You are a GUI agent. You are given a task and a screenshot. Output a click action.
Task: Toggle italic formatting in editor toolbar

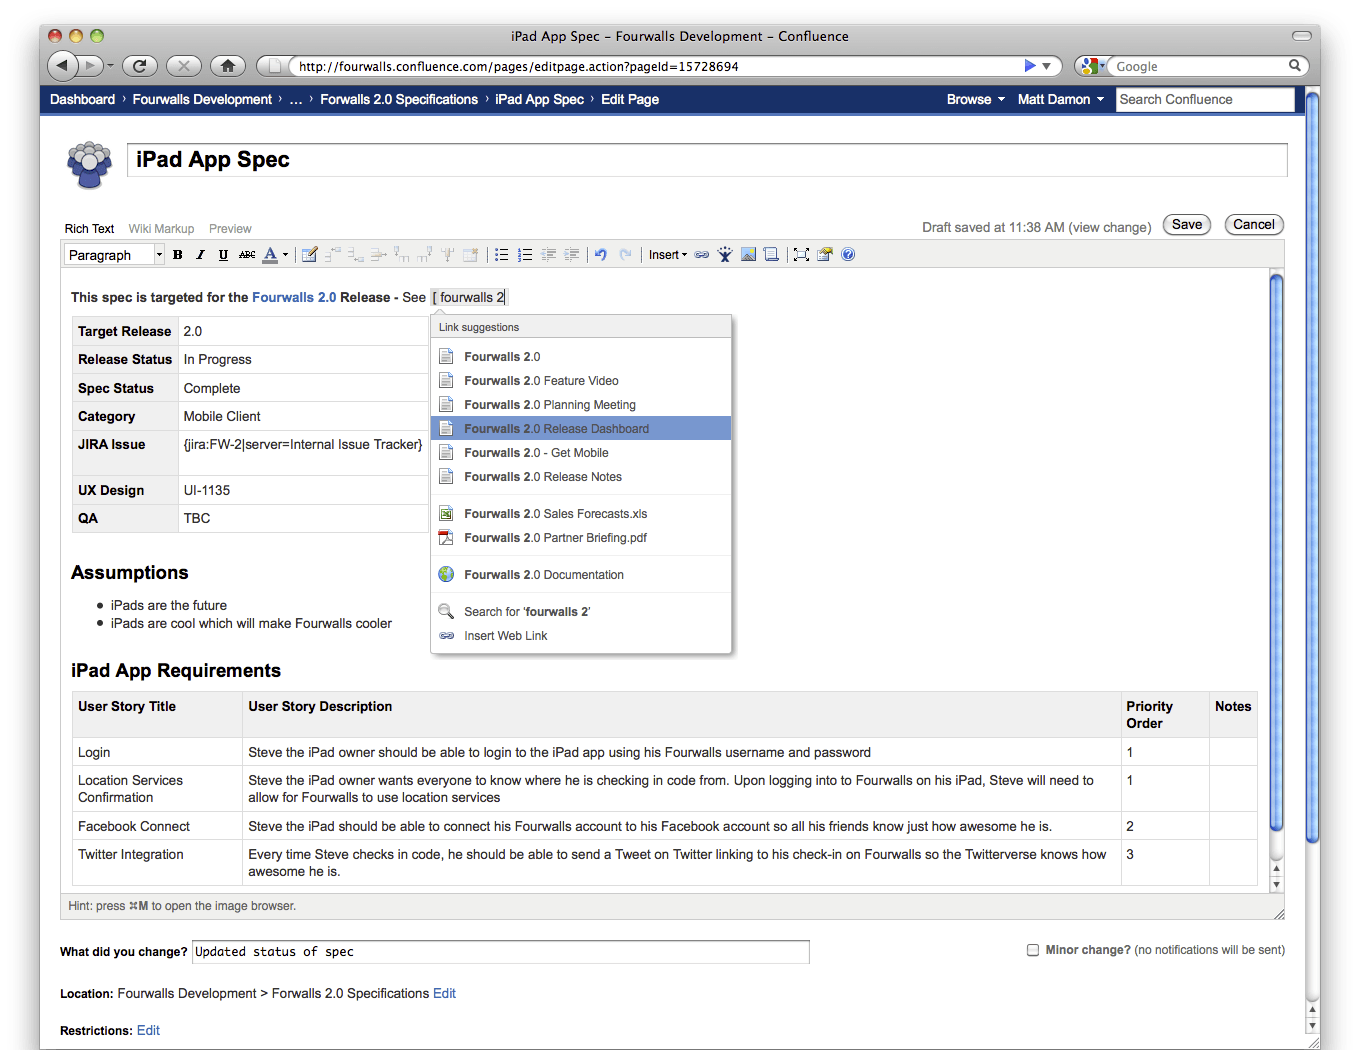(200, 255)
